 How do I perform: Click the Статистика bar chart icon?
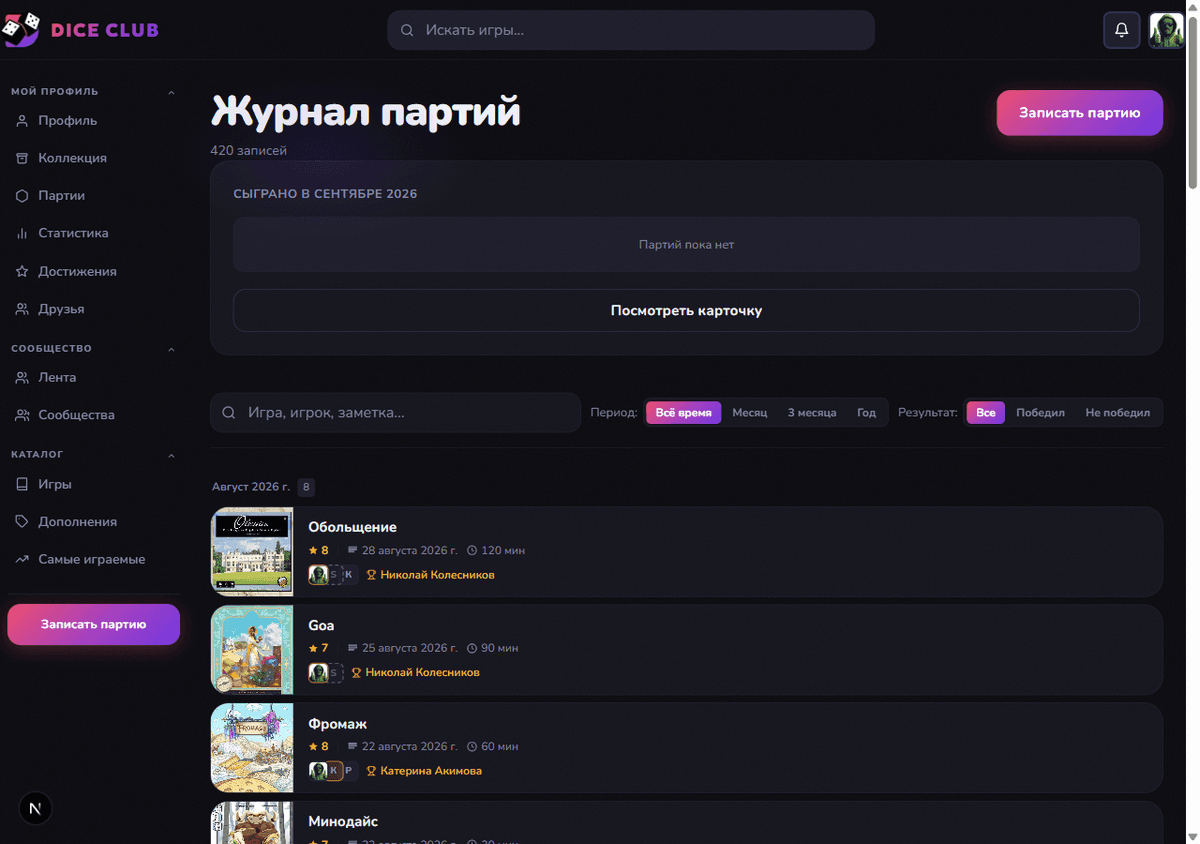click(x=22, y=233)
